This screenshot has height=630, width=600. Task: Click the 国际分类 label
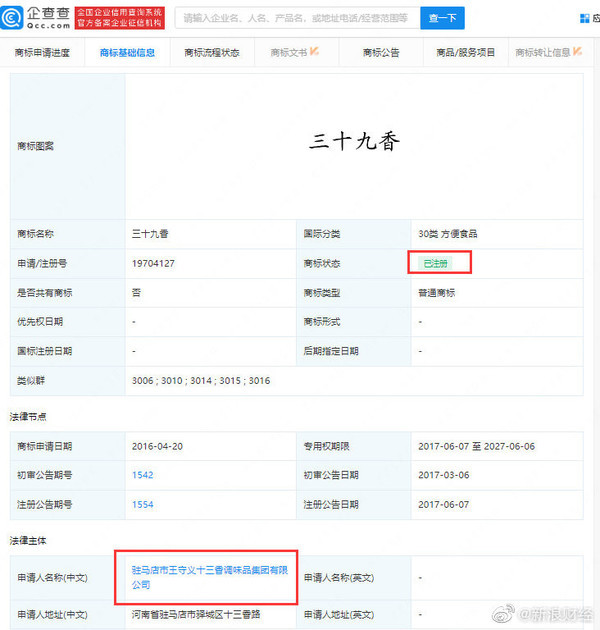click(322, 234)
